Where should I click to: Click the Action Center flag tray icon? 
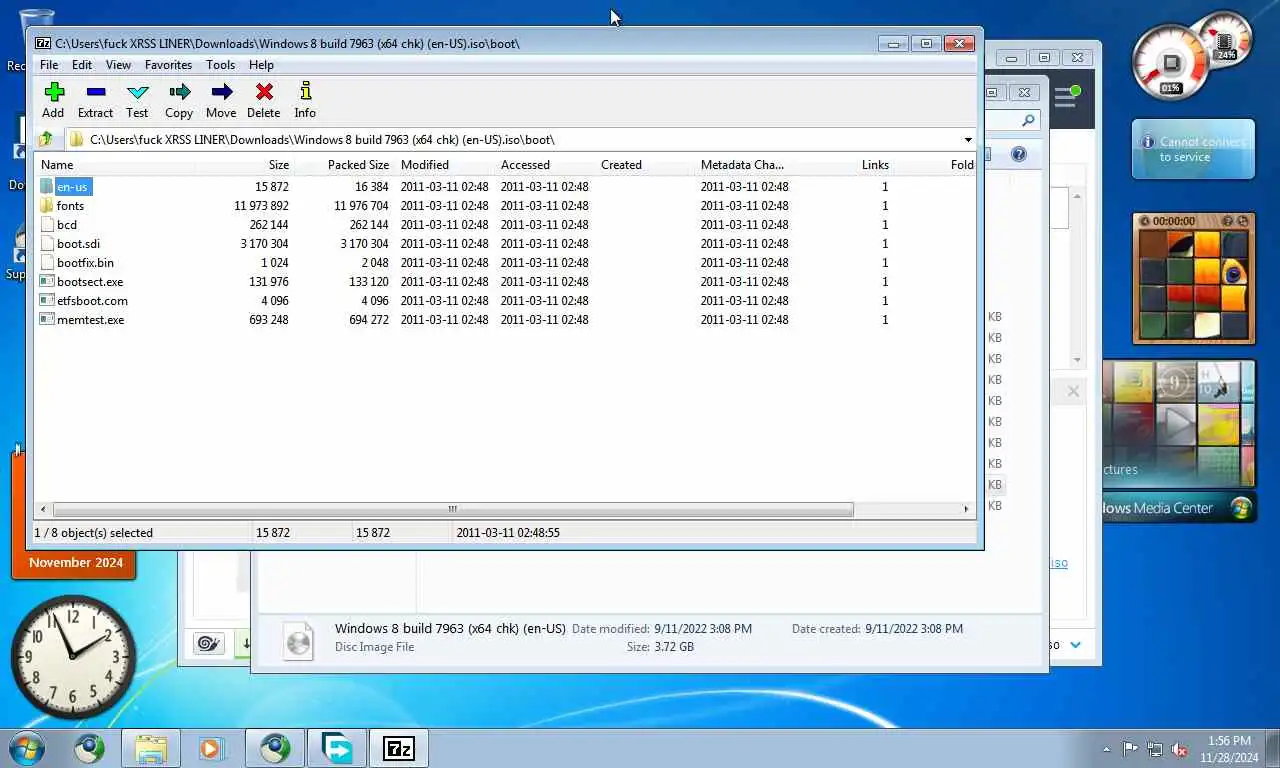tap(1131, 749)
